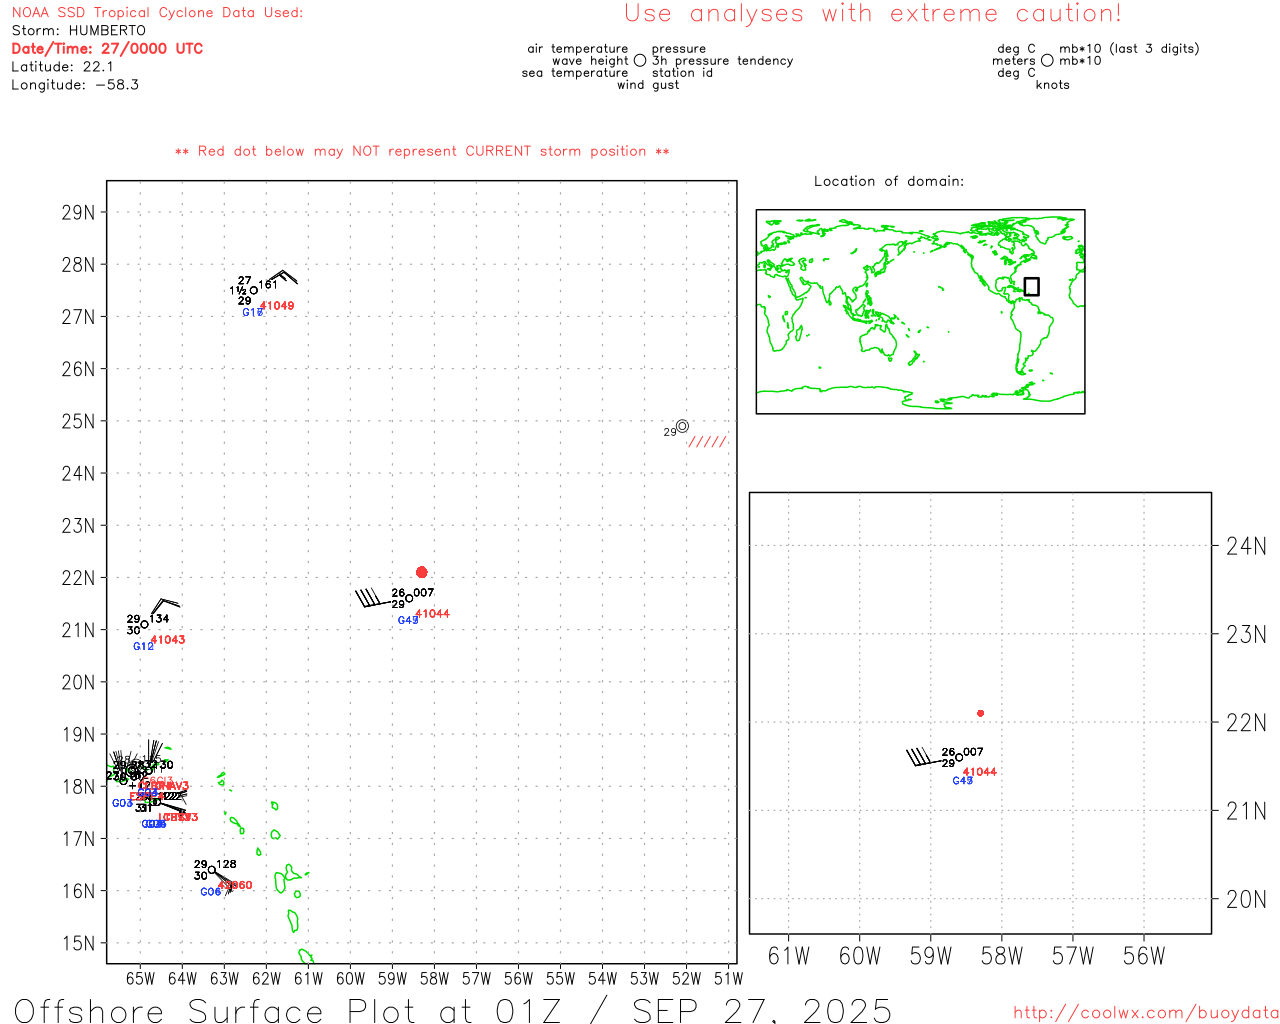The width and height of the screenshot is (1280, 1024).
Task: Click the 62W longitude axis label
Action: [x=267, y=979]
